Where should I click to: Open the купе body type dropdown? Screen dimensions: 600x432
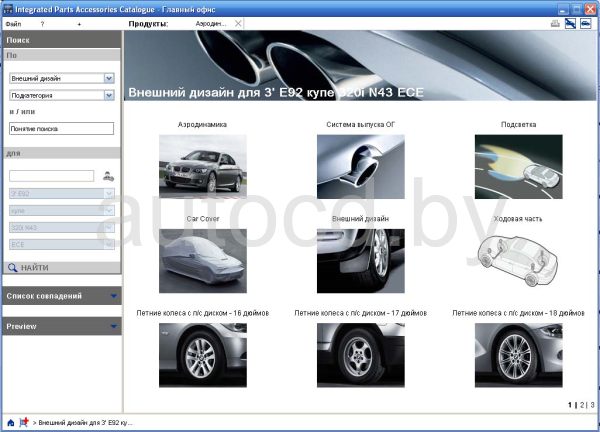click(109, 210)
